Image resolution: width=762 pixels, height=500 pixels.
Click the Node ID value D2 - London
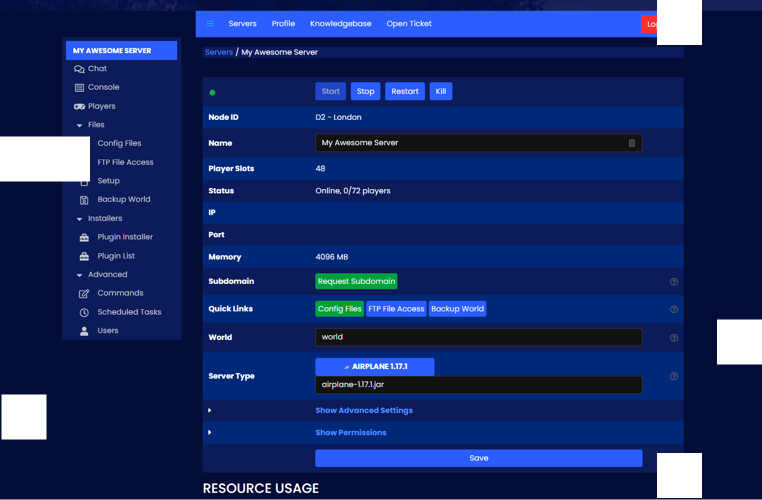pos(338,118)
